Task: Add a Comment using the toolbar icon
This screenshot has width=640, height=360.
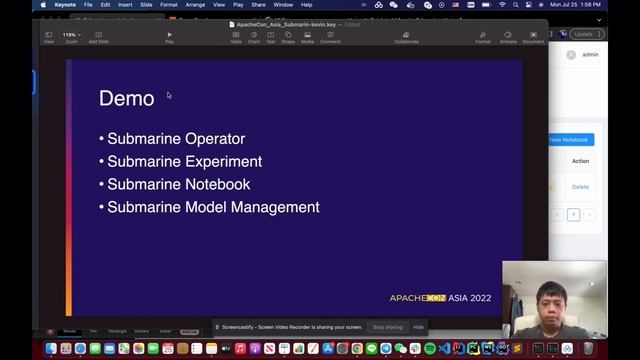Action: (x=330, y=37)
